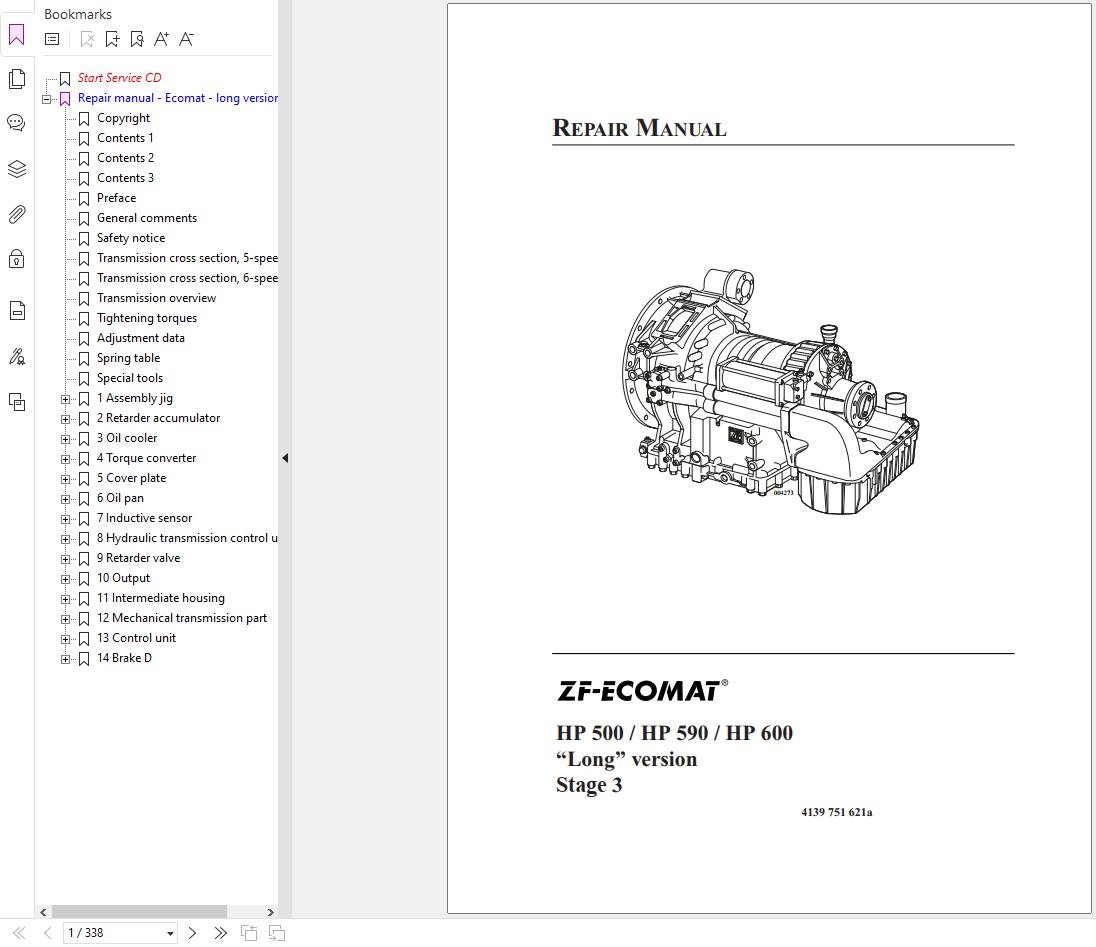Collapse Repair manual - Ecomat bookmark tree

46,99
